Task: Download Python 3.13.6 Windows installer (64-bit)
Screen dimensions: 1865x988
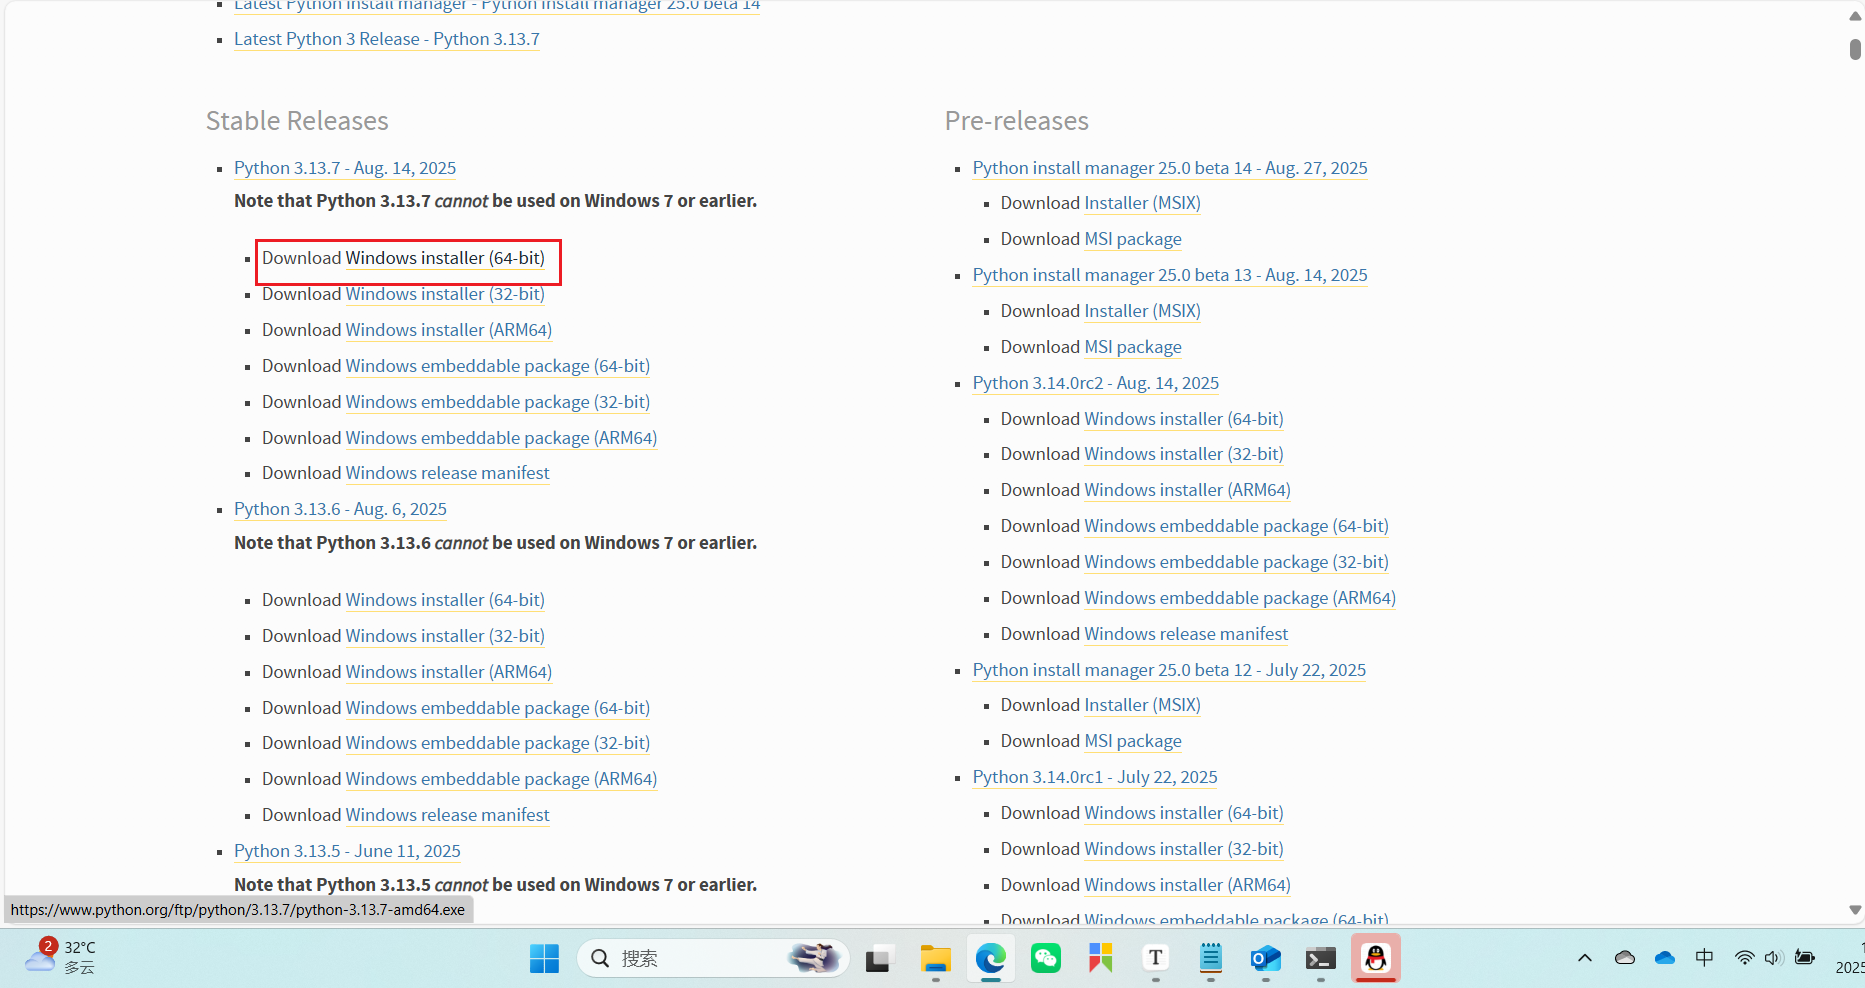Action: pyautogui.click(x=445, y=600)
